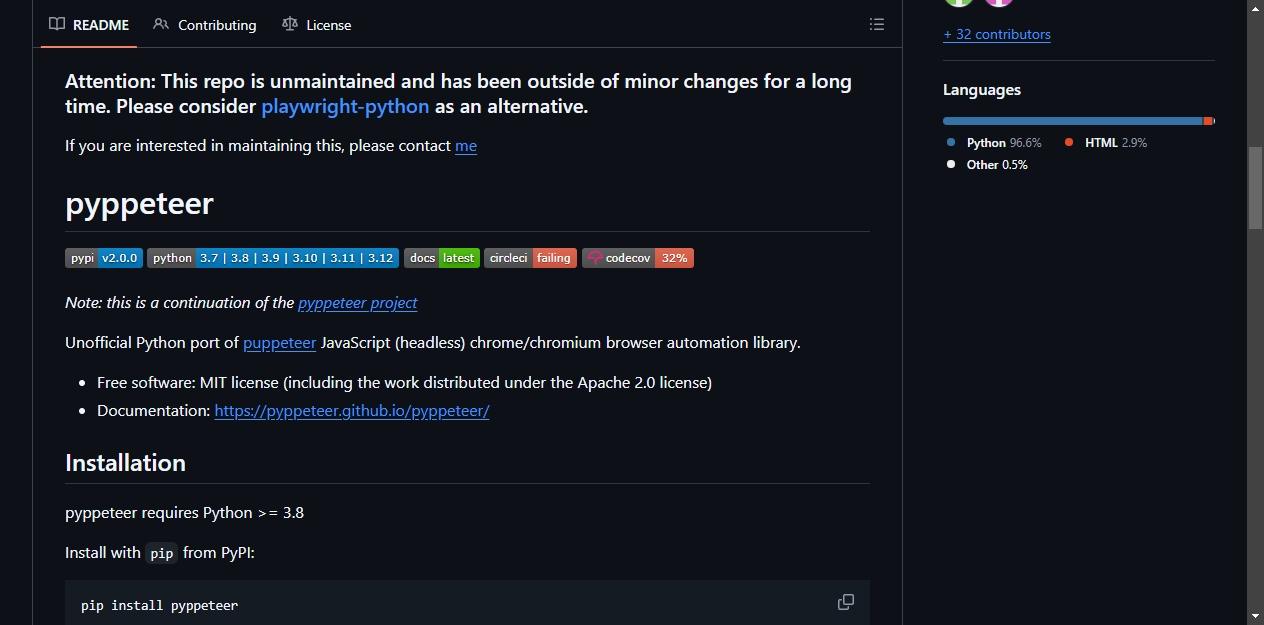The width and height of the screenshot is (1264, 625).
Task: Click the green contributor avatar
Action: click(959, 2)
